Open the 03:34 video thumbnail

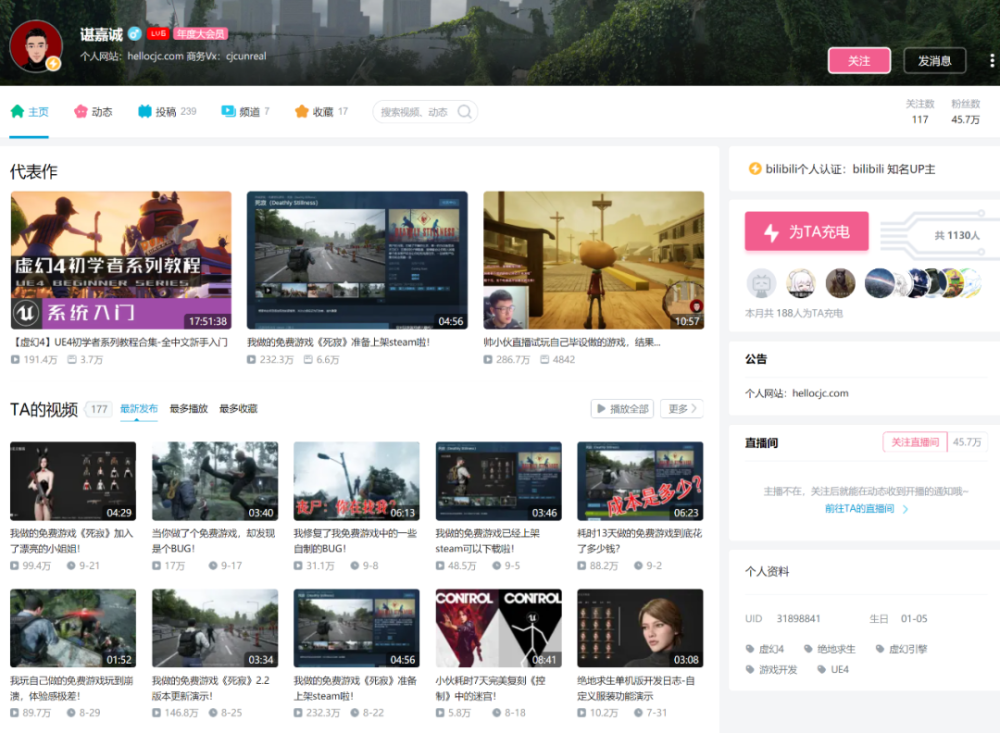(x=215, y=628)
